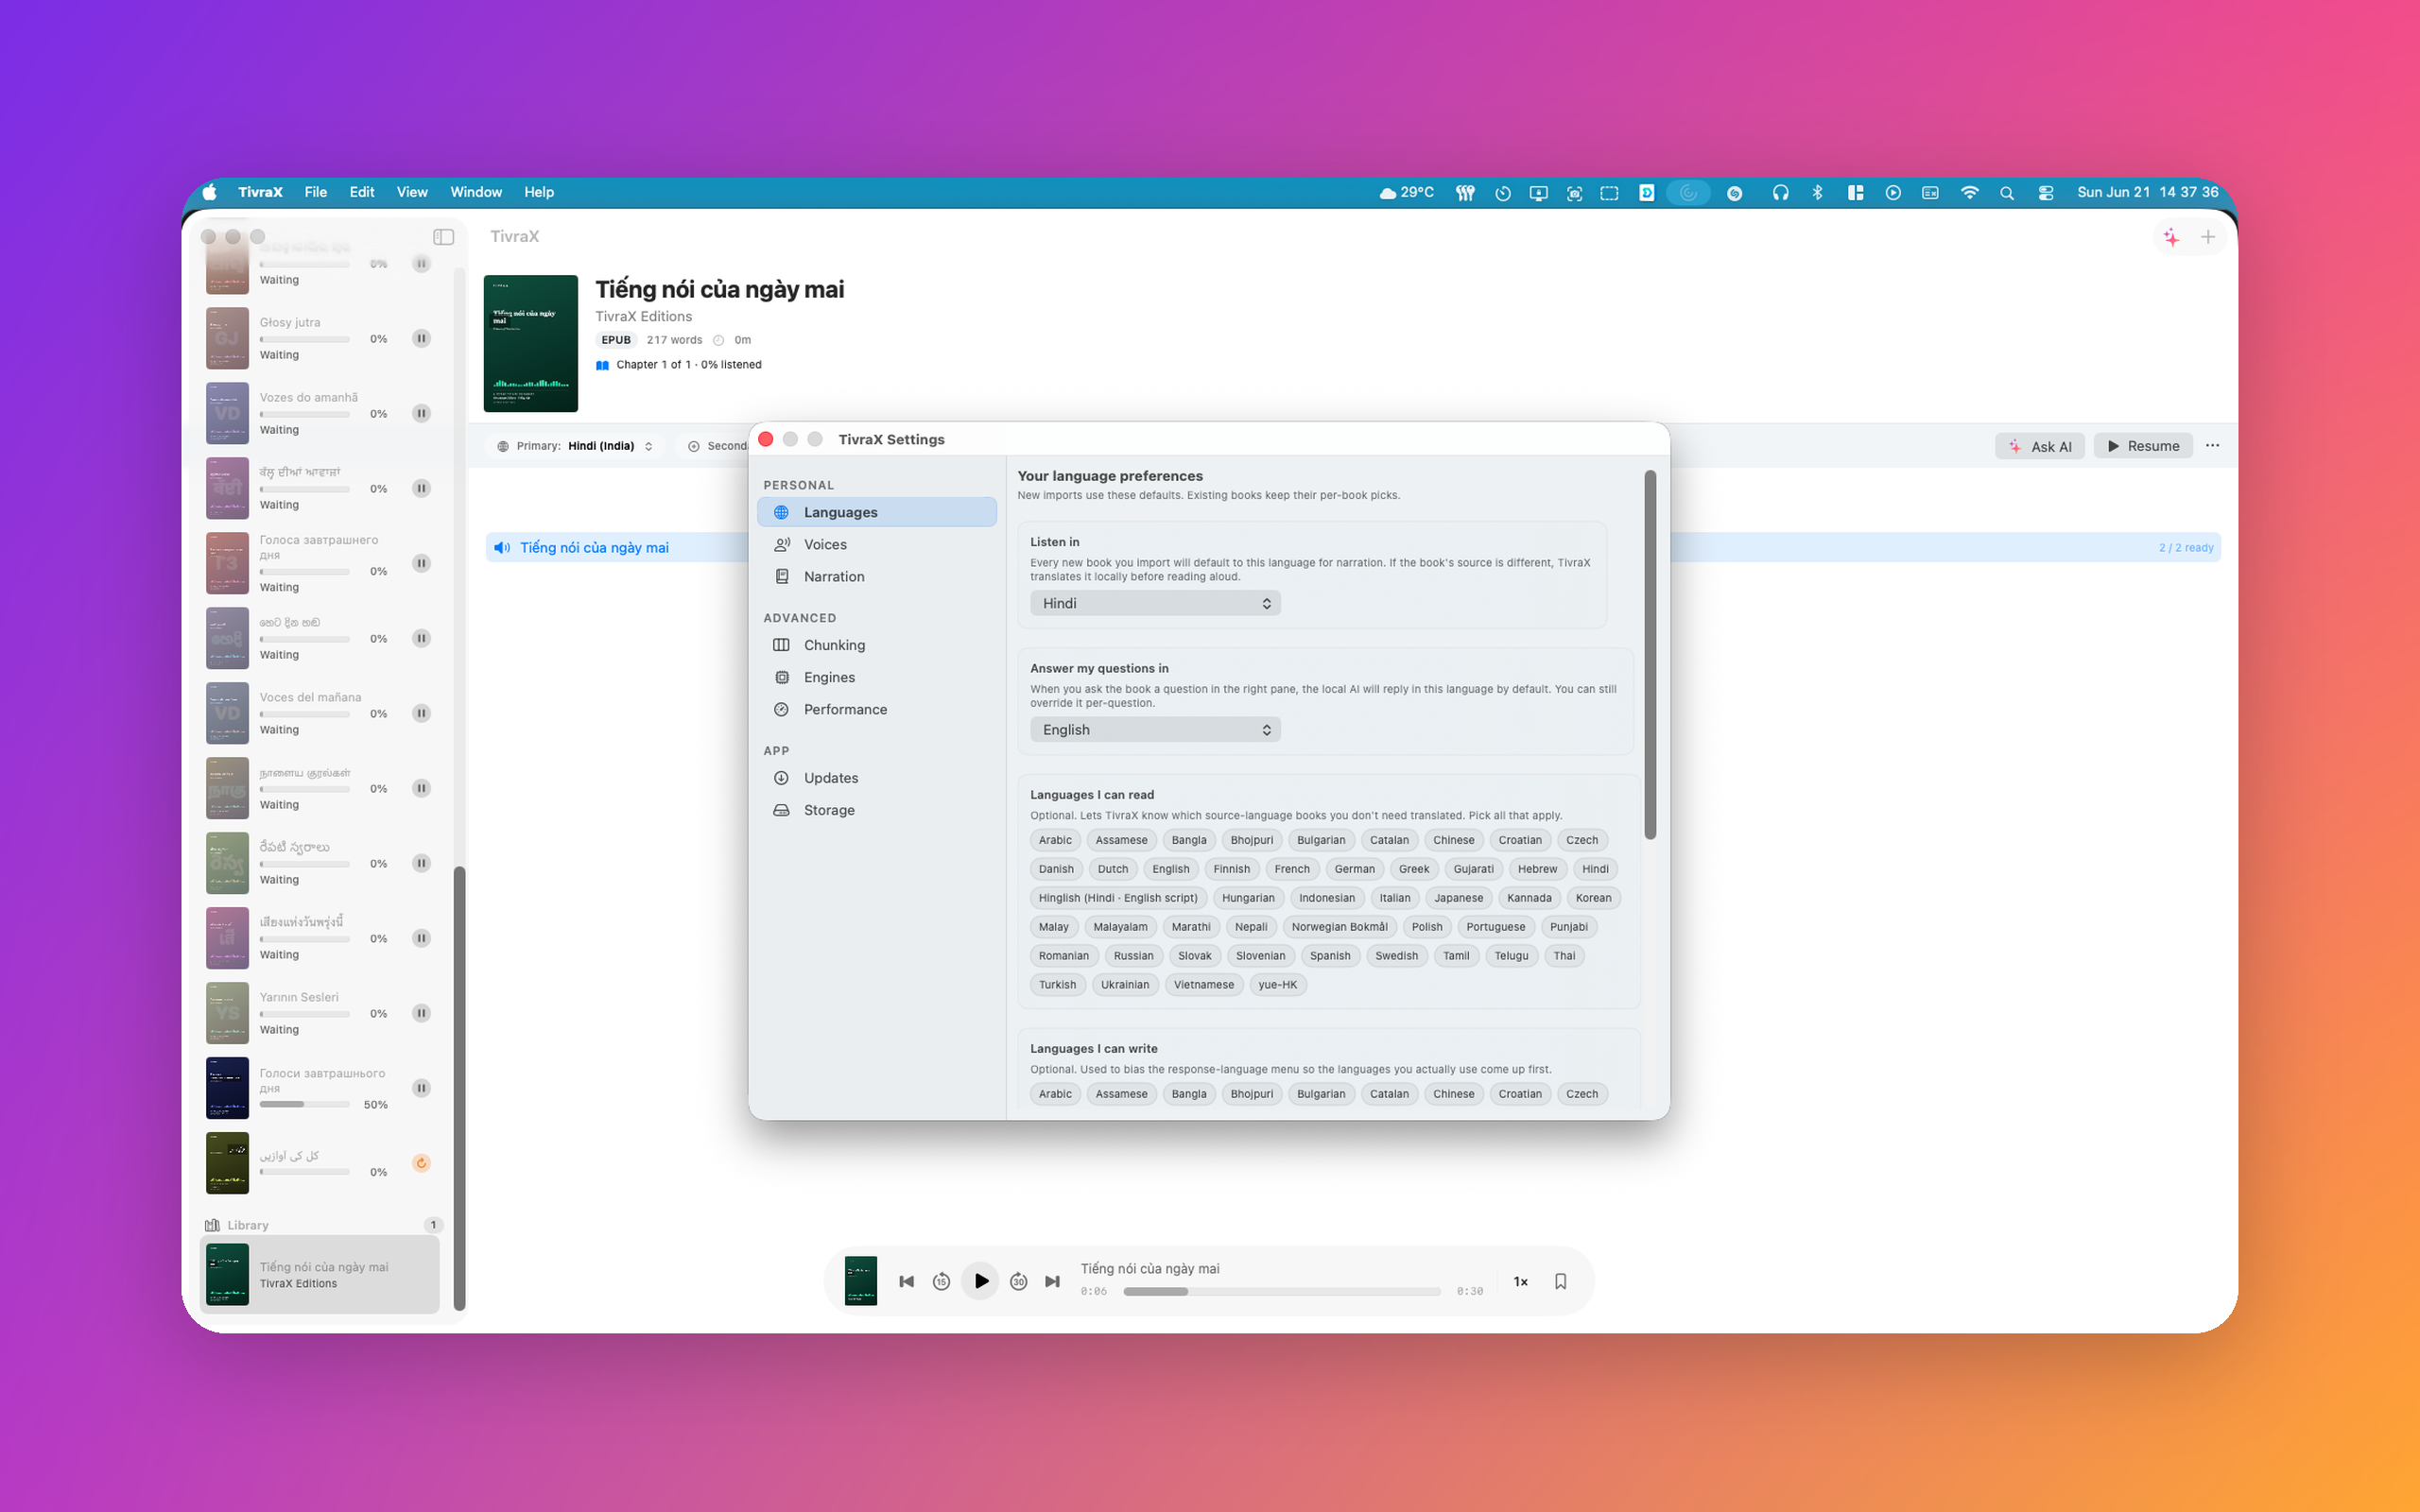Screen dimensions: 2420x1512
Task: Pause the Голоса завтрашнего дня item
Action: [422, 564]
